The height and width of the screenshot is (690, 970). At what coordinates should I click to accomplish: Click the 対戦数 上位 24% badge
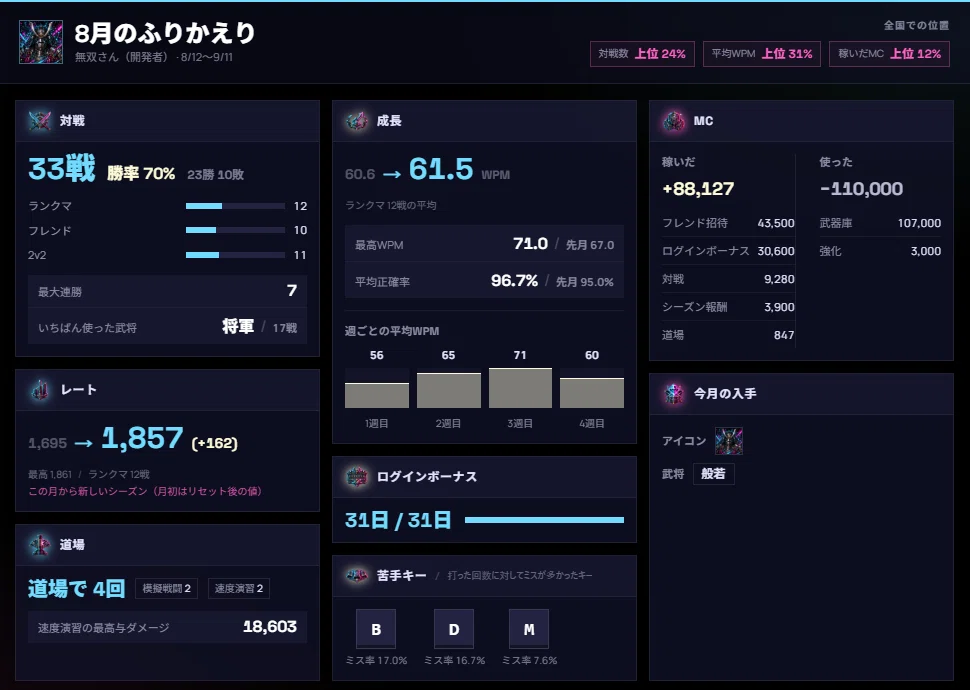(x=642, y=54)
